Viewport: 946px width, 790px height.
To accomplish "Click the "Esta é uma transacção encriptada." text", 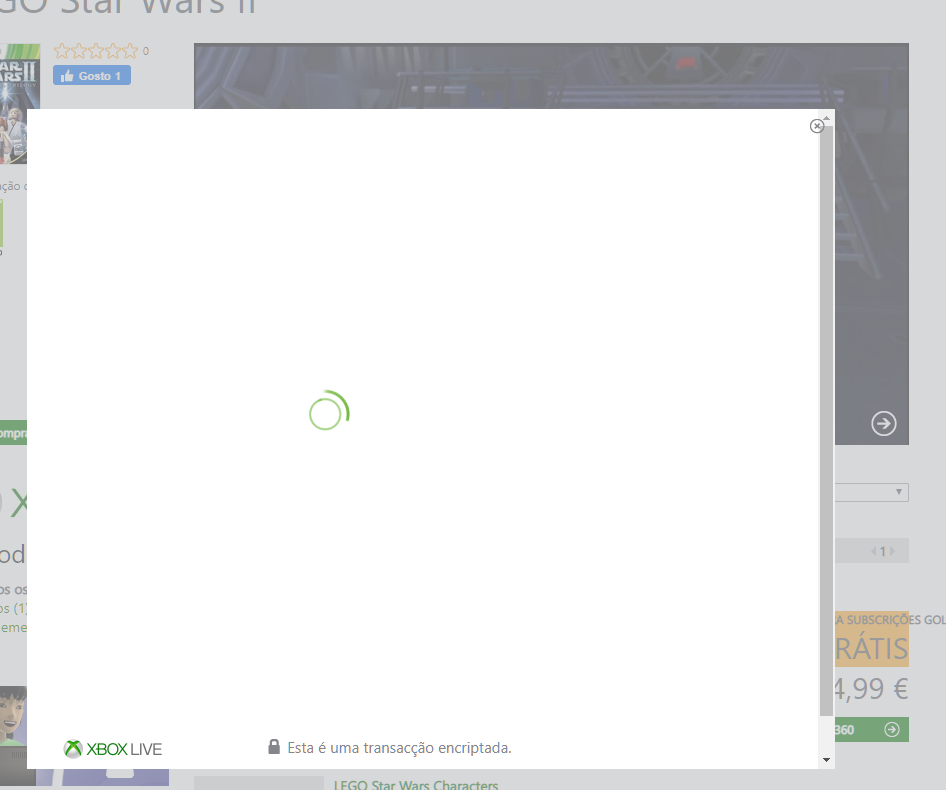I will pyautogui.click(x=399, y=748).
